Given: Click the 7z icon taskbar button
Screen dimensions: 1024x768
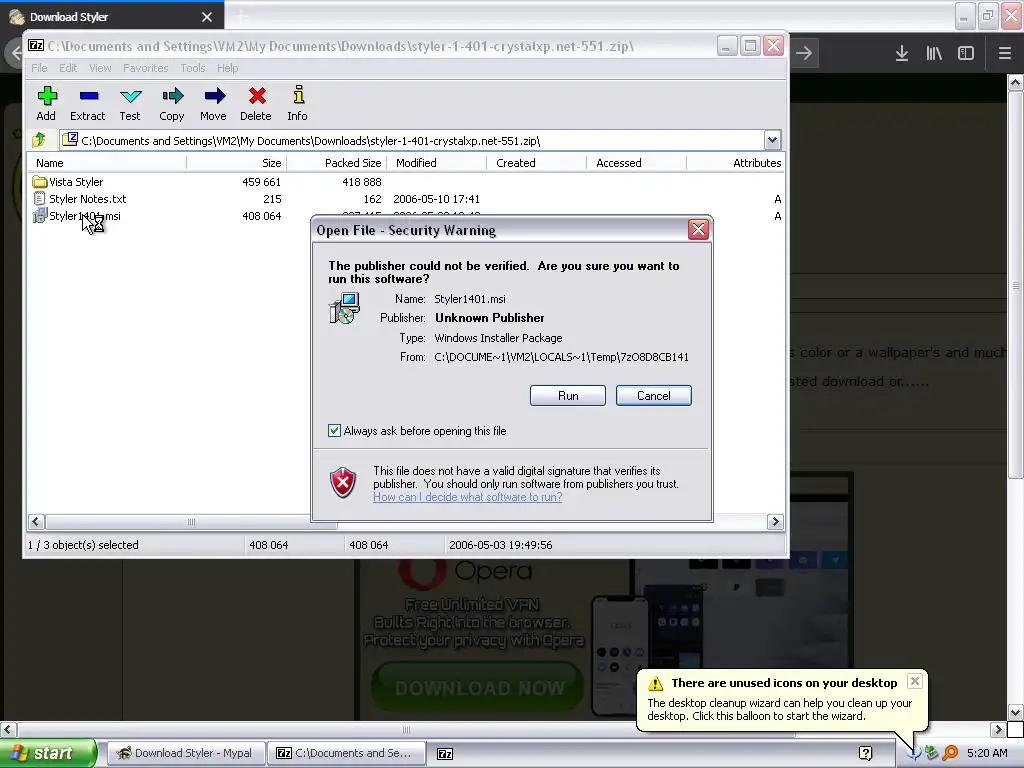Looking at the screenshot, I should click(x=445, y=754).
